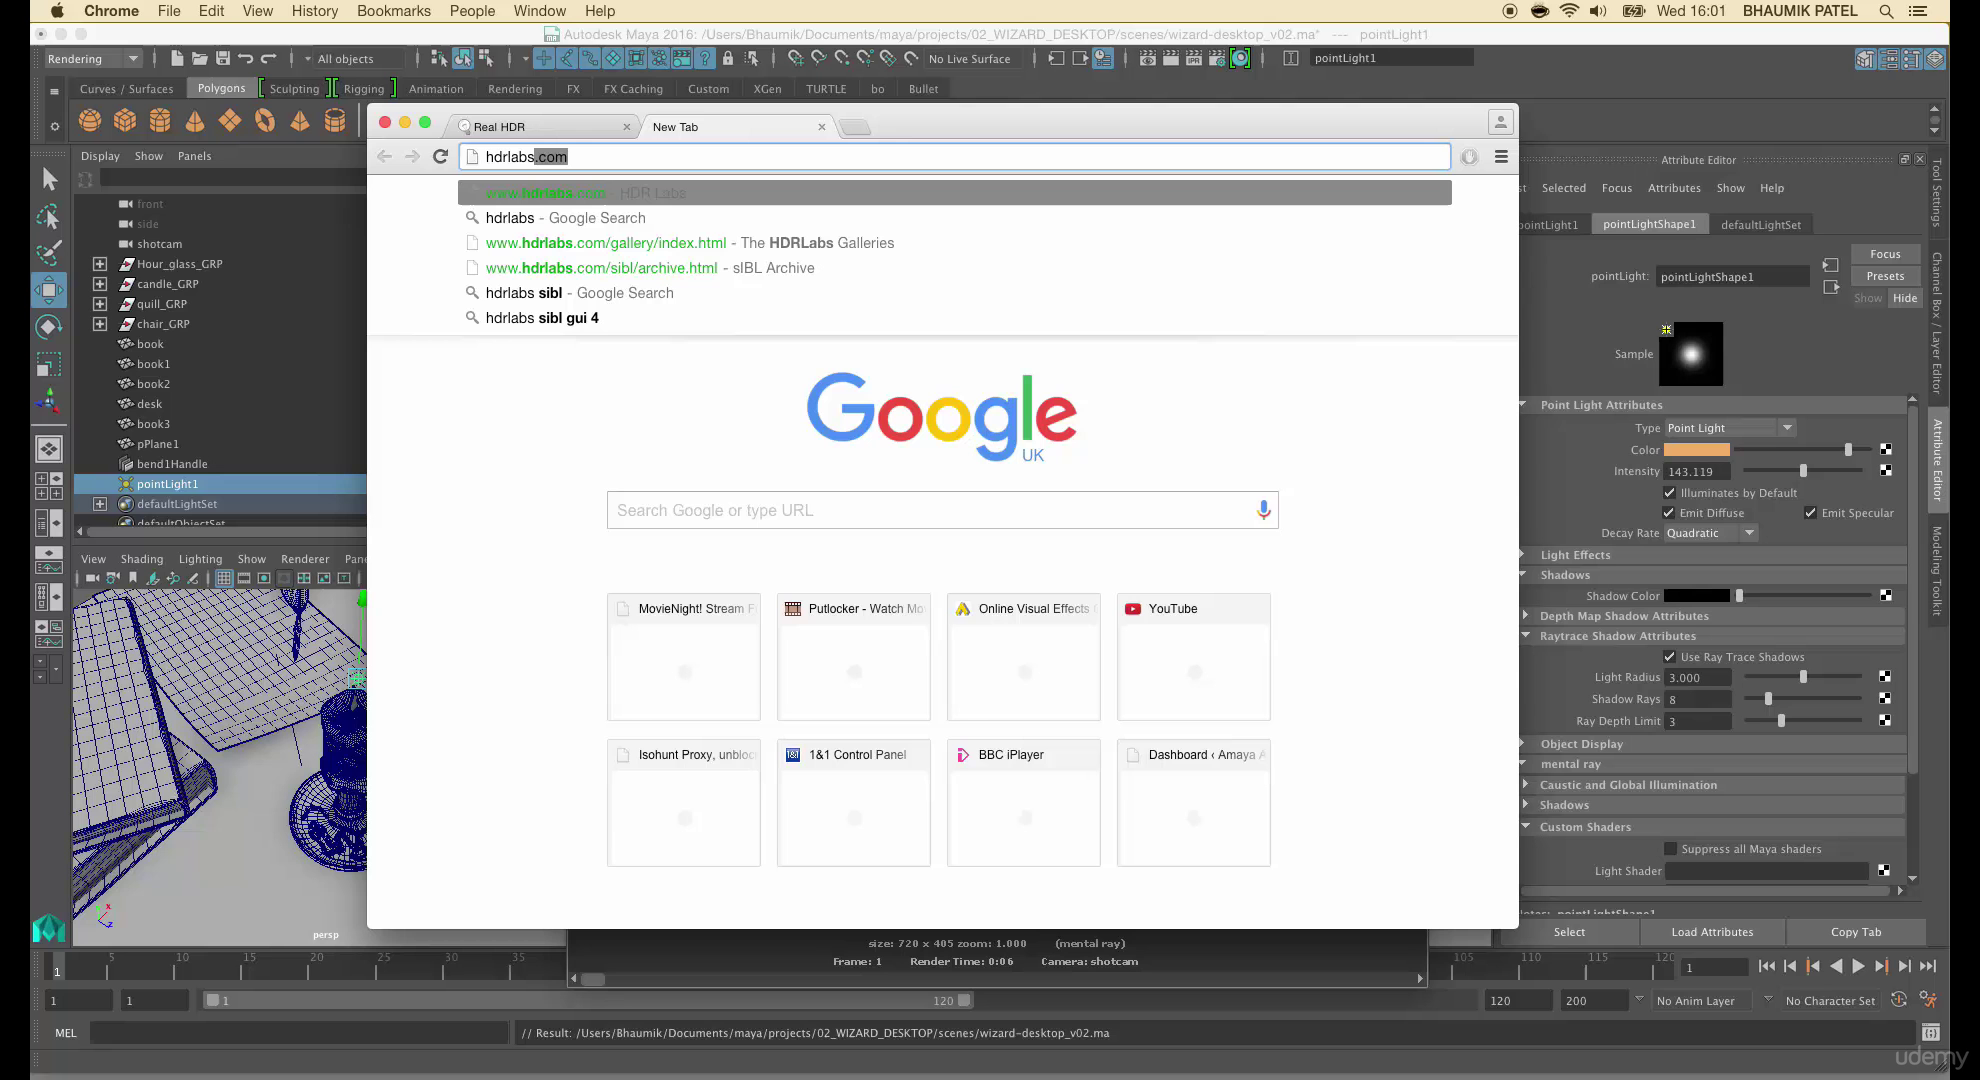This screenshot has height=1080, width=1980.
Task: Open script editor icon at bottom right
Action: (x=1931, y=1032)
